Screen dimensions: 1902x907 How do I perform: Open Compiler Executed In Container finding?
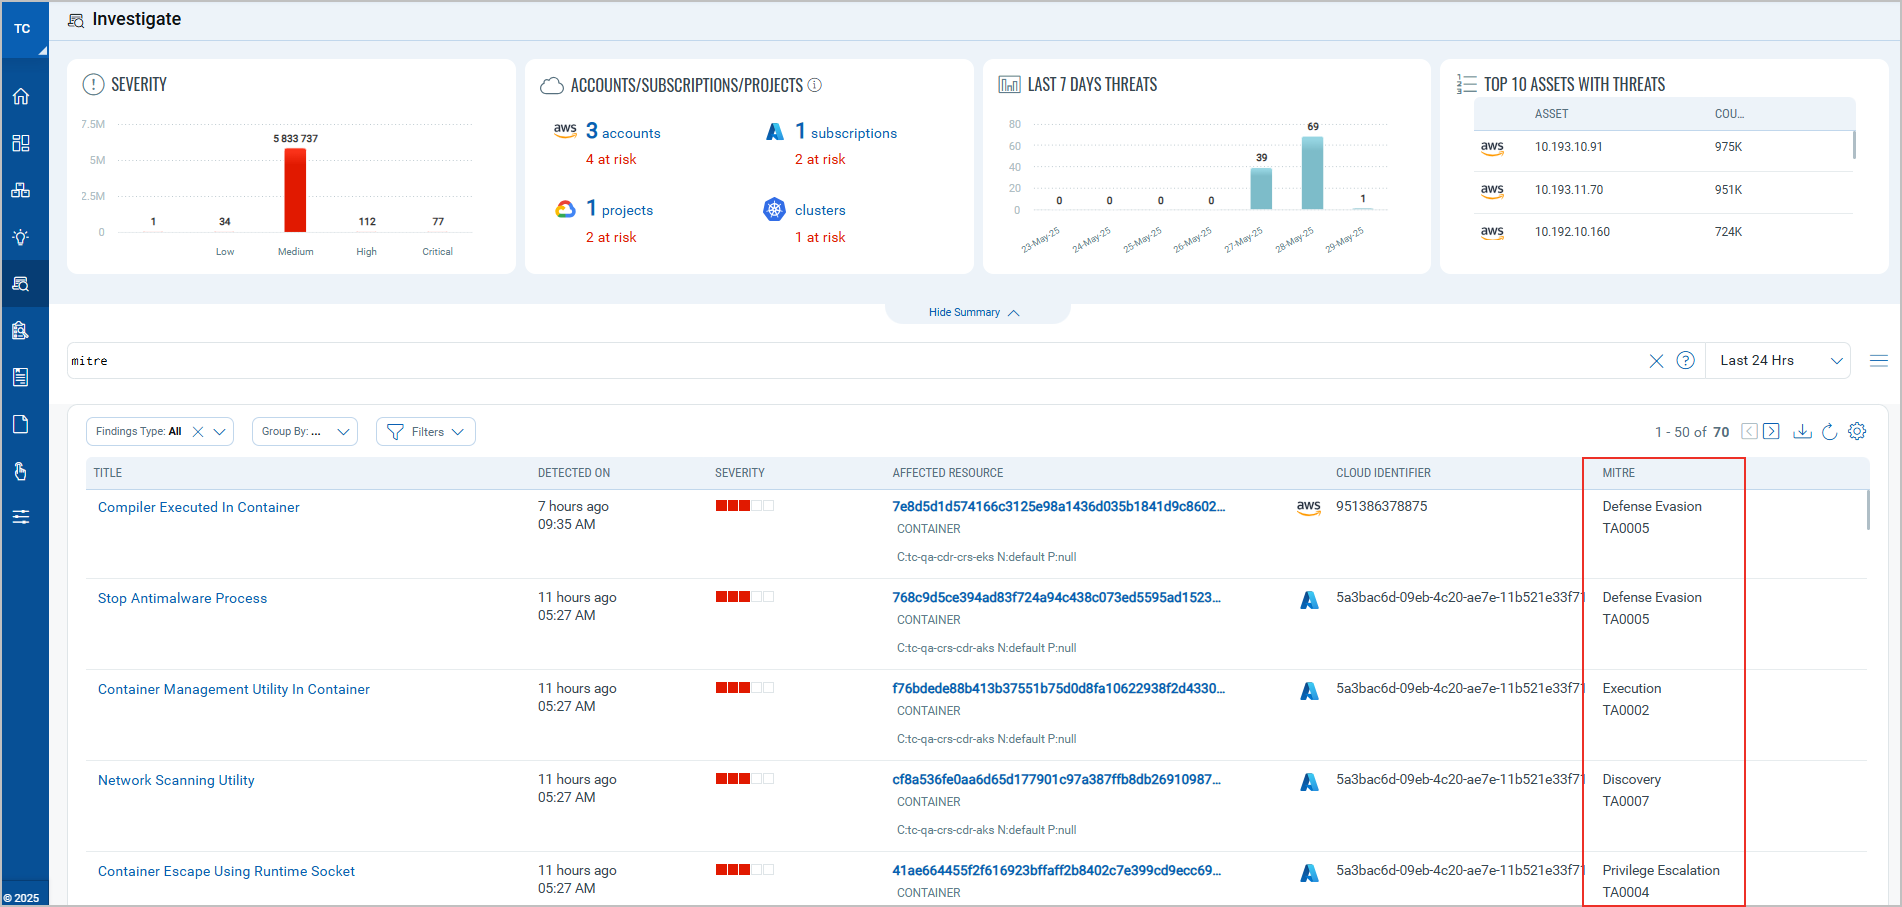(x=199, y=507)
